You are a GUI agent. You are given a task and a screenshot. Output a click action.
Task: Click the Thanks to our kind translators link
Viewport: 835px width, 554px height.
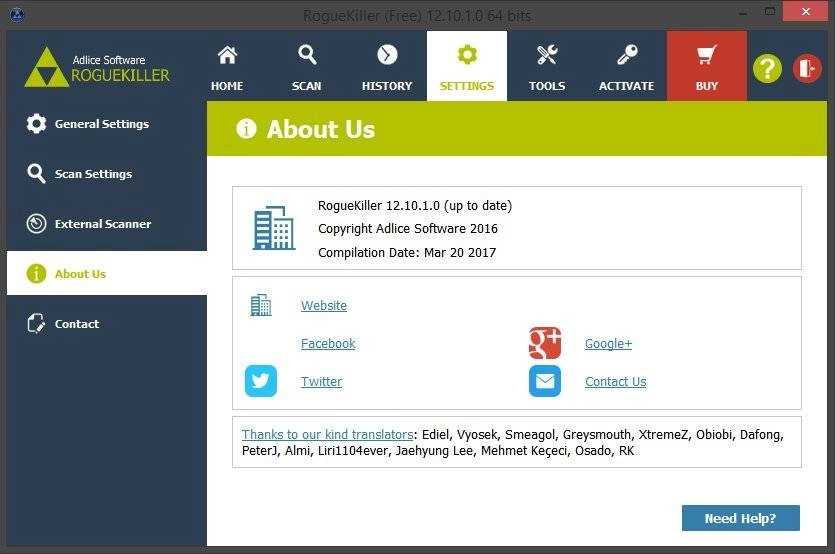pos(328,435)
